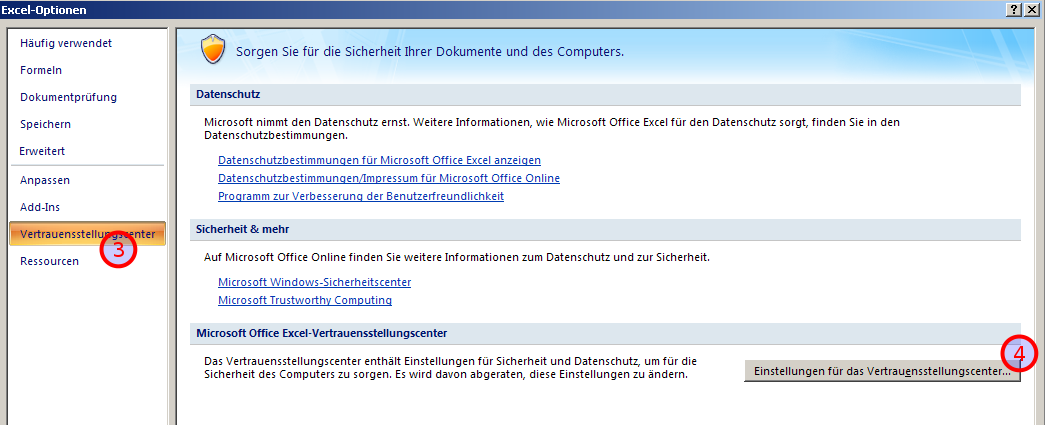Open the Häufig verwendet category
1045x425 pixels.
[x=66, y=43]
